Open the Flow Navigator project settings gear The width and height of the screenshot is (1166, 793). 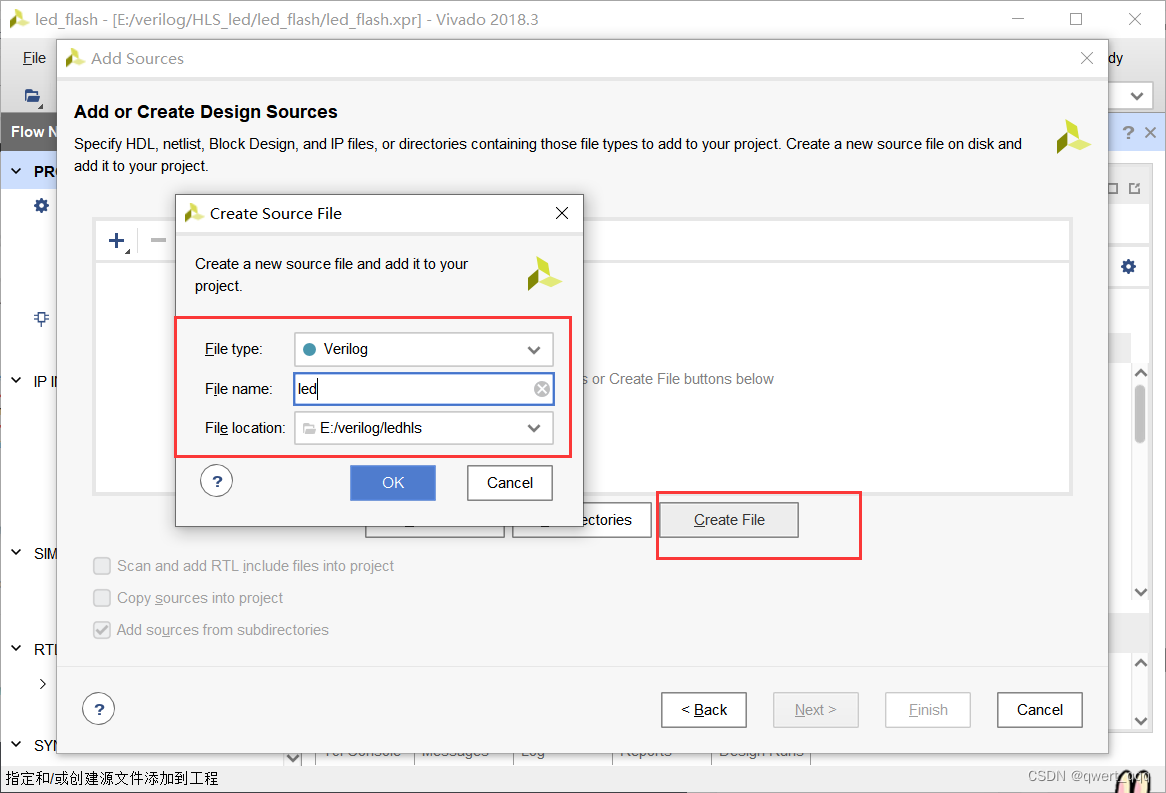click(42, 205)
